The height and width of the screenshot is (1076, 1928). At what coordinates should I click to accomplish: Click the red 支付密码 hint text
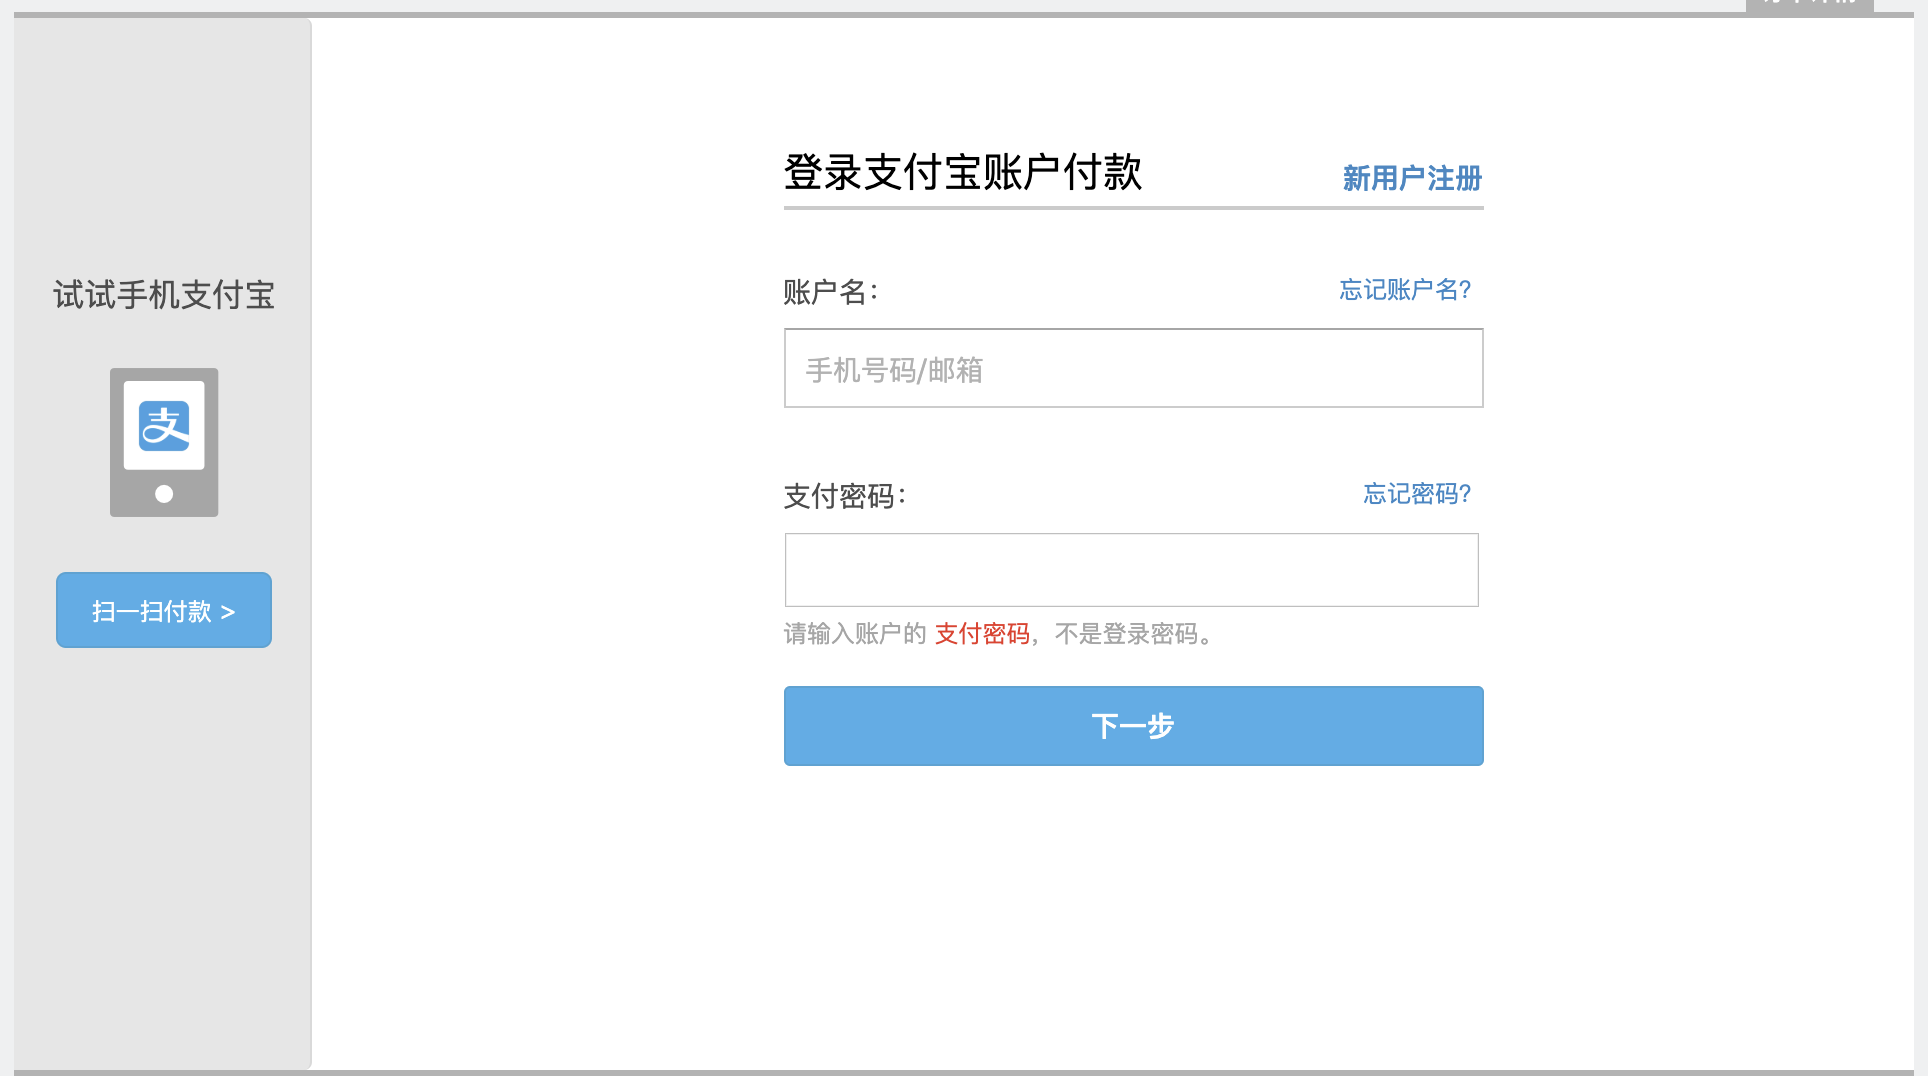[982, 634]
